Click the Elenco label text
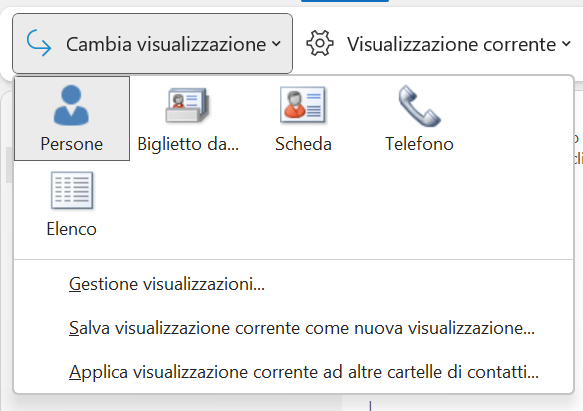 [x=71, y=229]
